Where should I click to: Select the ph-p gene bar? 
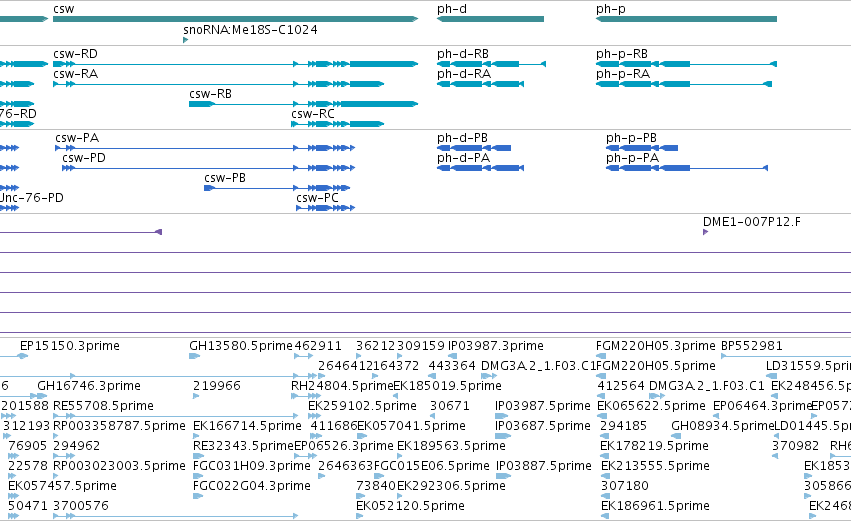[x=686, y=19]
